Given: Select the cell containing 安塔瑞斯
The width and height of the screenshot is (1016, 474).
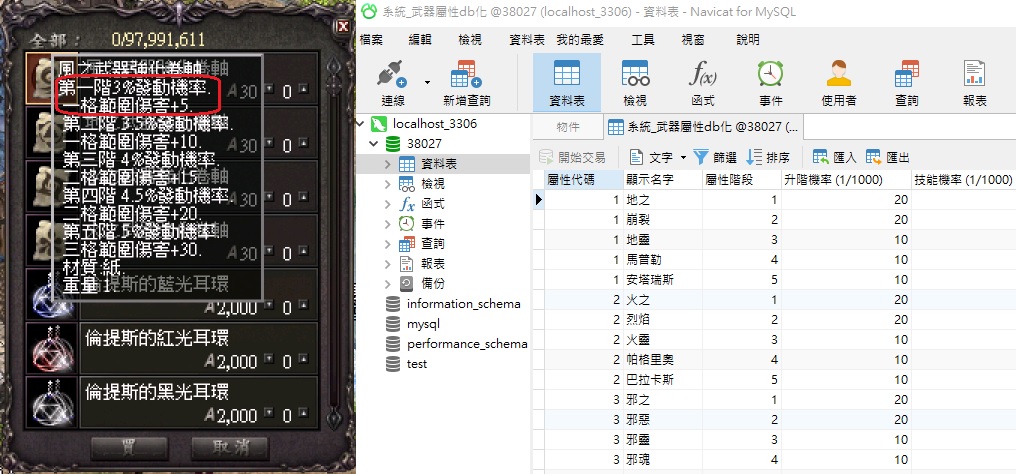Looking at the screenshot, I should (663, 280).
